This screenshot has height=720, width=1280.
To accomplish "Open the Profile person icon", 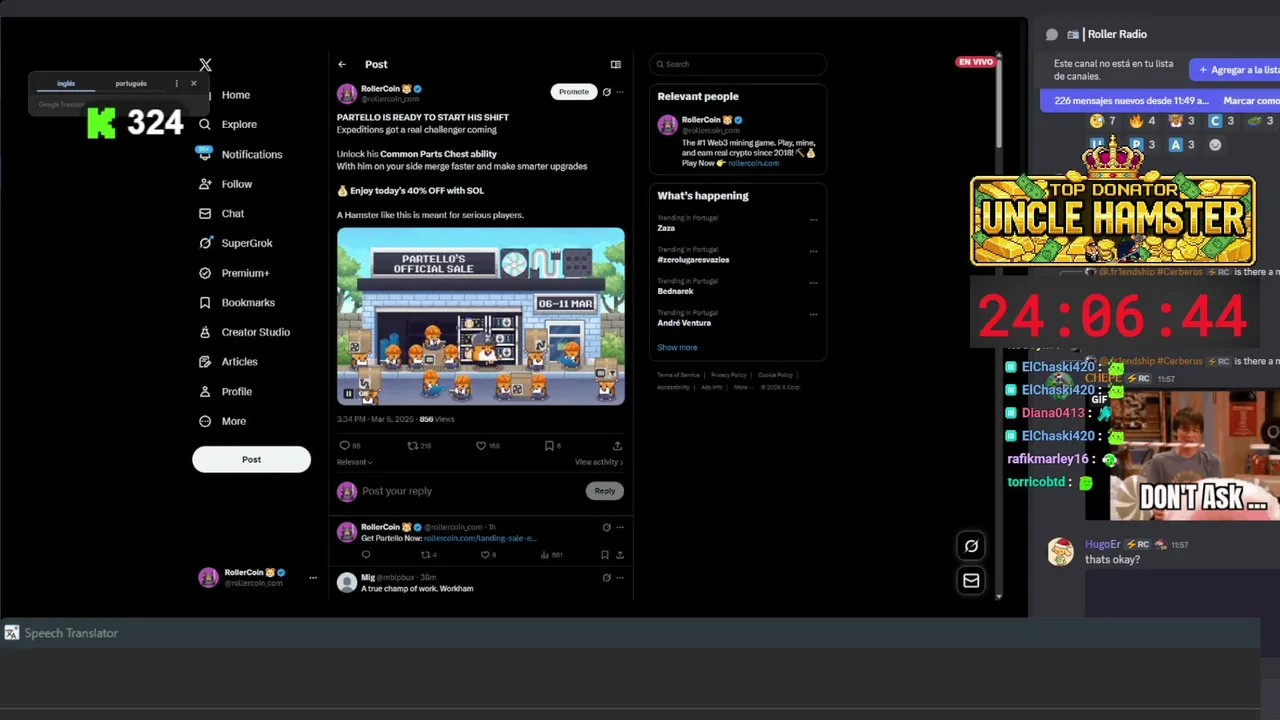I will tap(205, 391).
